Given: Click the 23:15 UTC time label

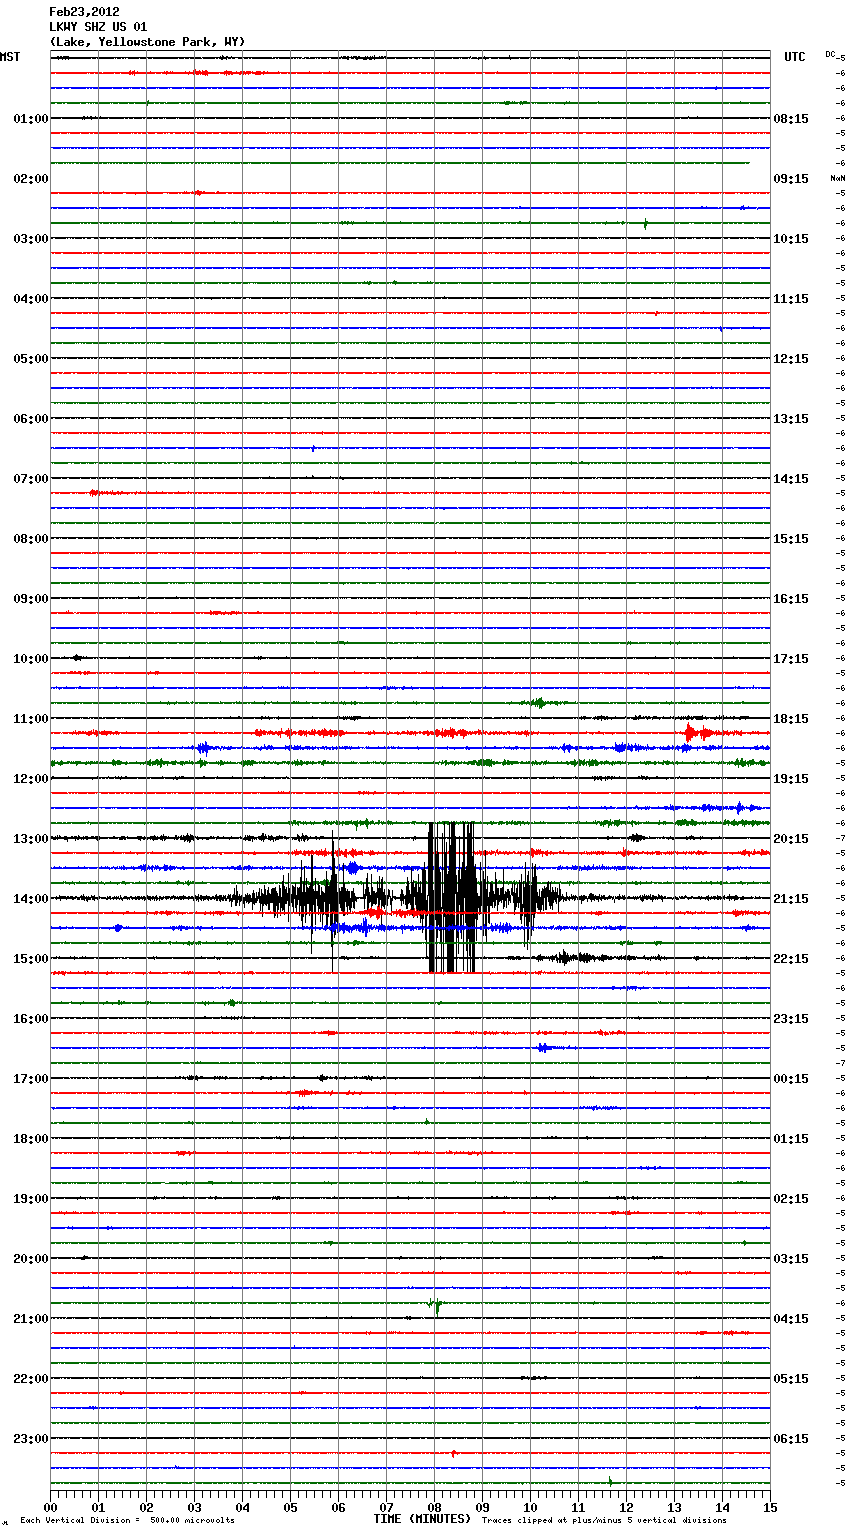Looking at the screenshot, I should click(791, 1019).
